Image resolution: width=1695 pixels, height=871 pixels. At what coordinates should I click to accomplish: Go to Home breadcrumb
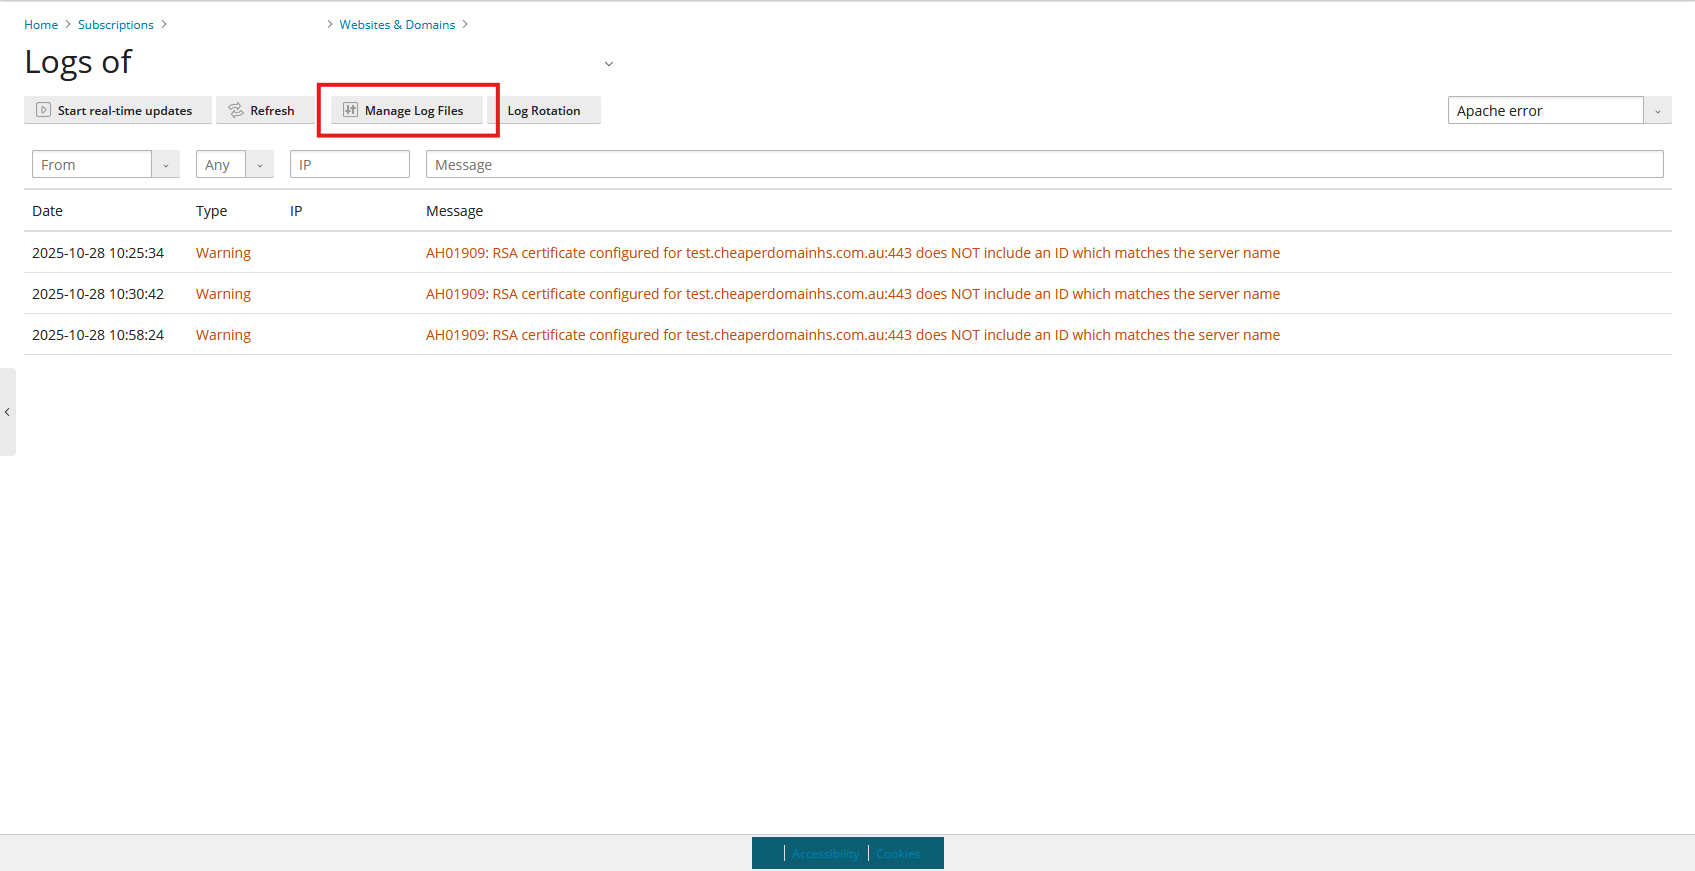(x=41, y=25)
